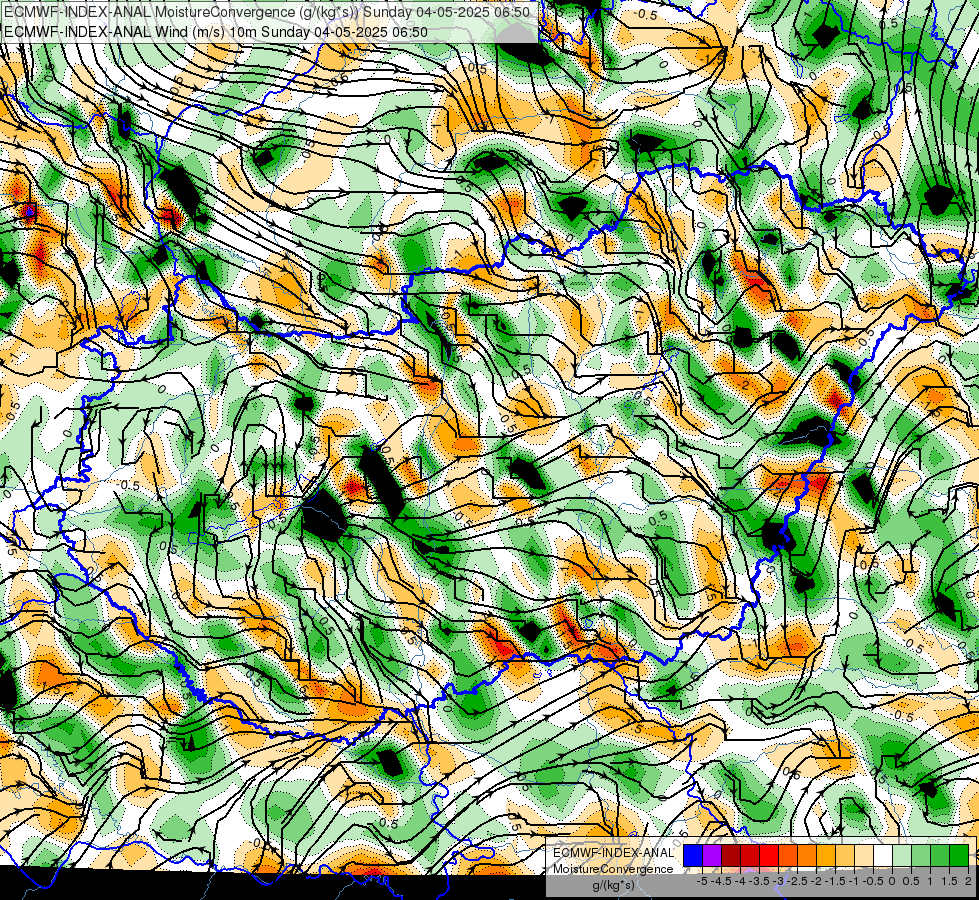The width and height of the screenshot is (979, 900).
Task: Click the -3 legend tick label
Action: tap(778, 881)
